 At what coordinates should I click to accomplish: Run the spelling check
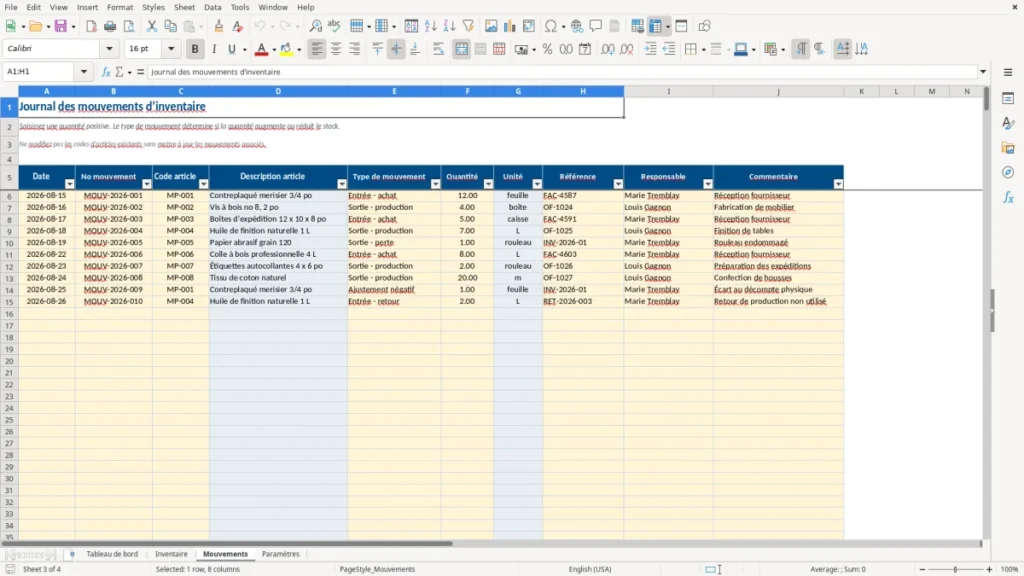coord(334,26)
